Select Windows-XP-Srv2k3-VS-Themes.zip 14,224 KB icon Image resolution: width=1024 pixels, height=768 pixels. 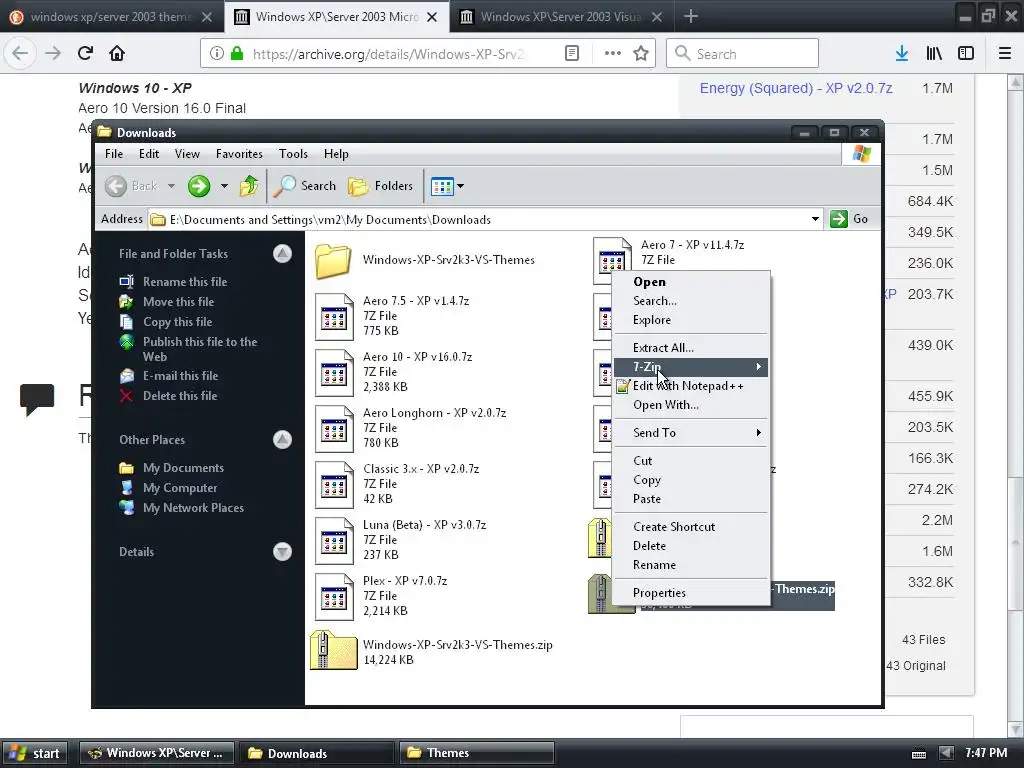pos(334,650)
